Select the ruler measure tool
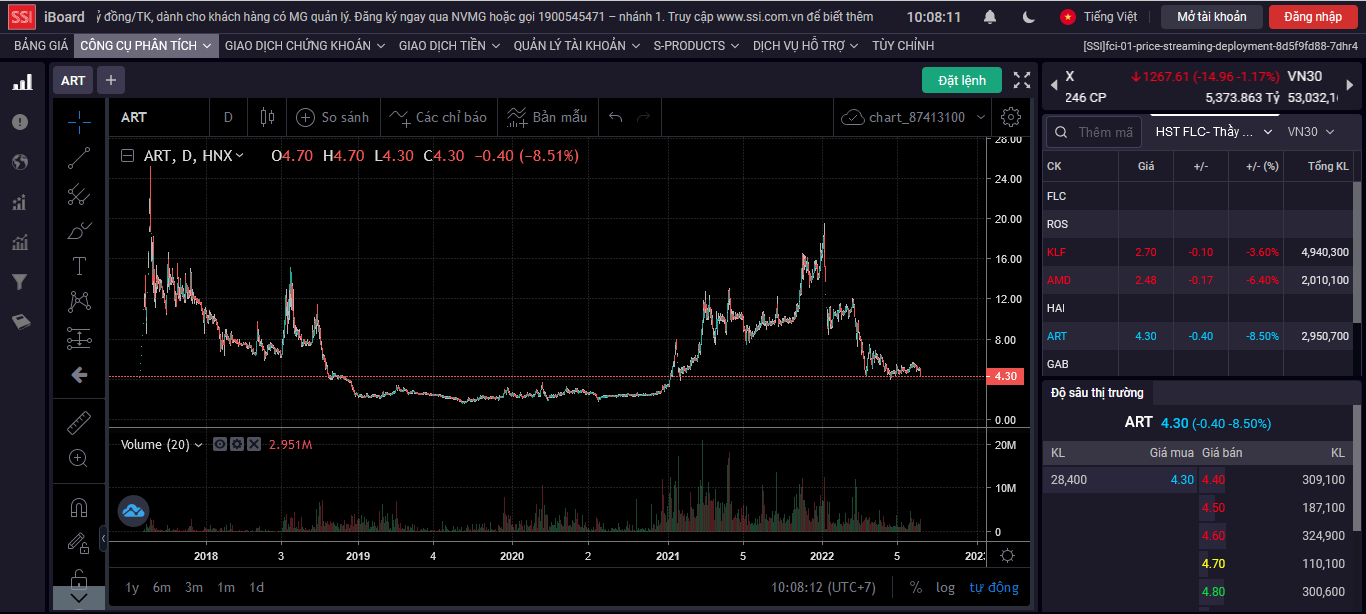Image resolution: width=1366 pixels, height=614 pixels. tap(79, 423)
